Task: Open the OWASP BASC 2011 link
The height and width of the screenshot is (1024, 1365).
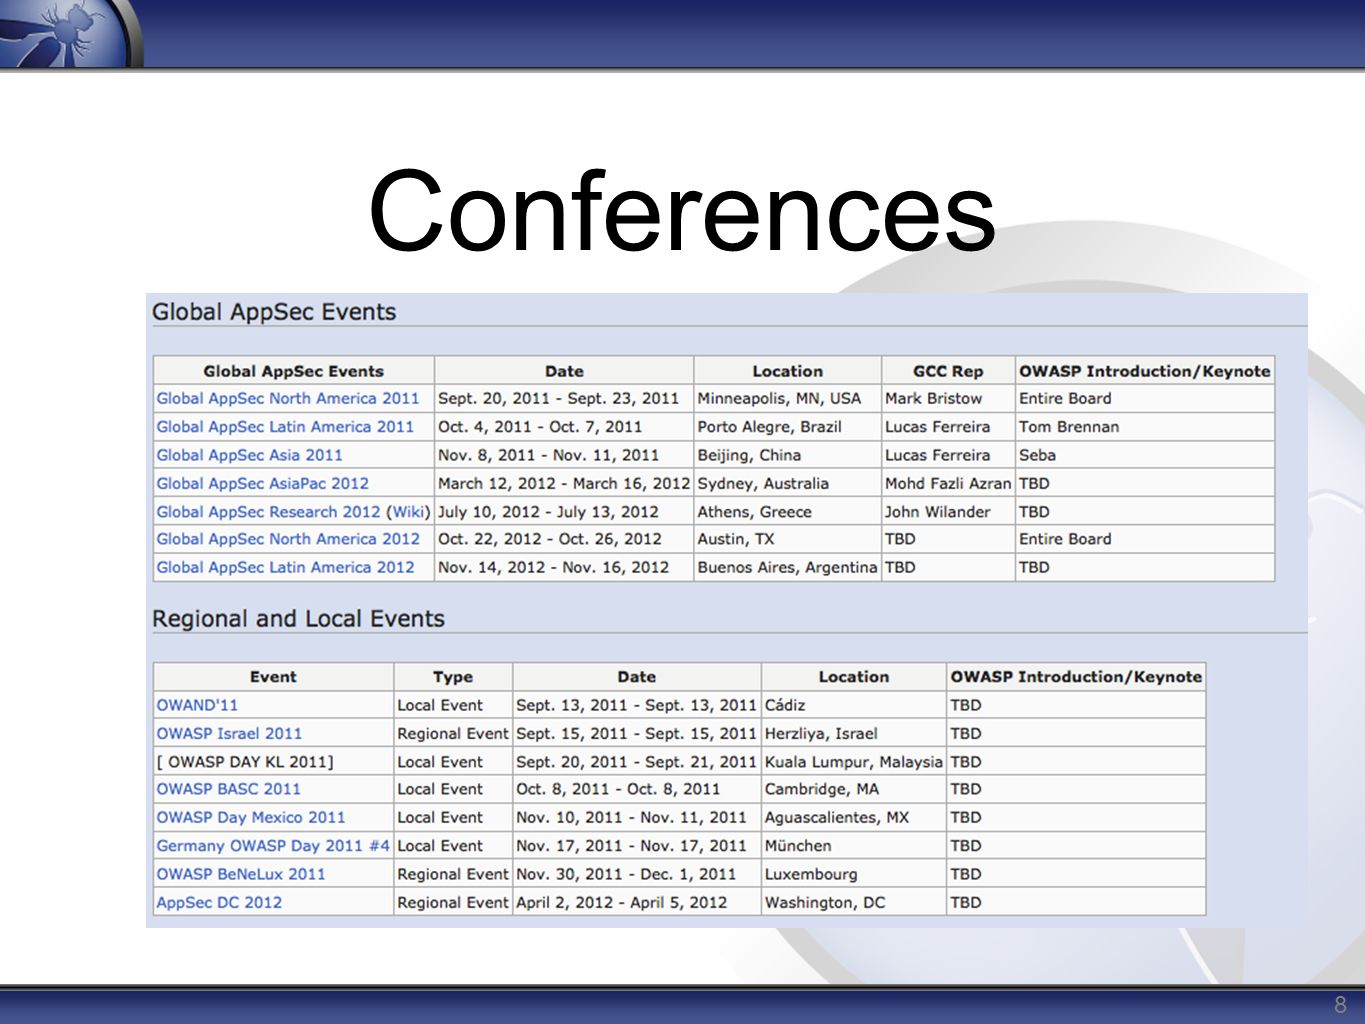Action: pyautogui.click(x=228, y=789)
